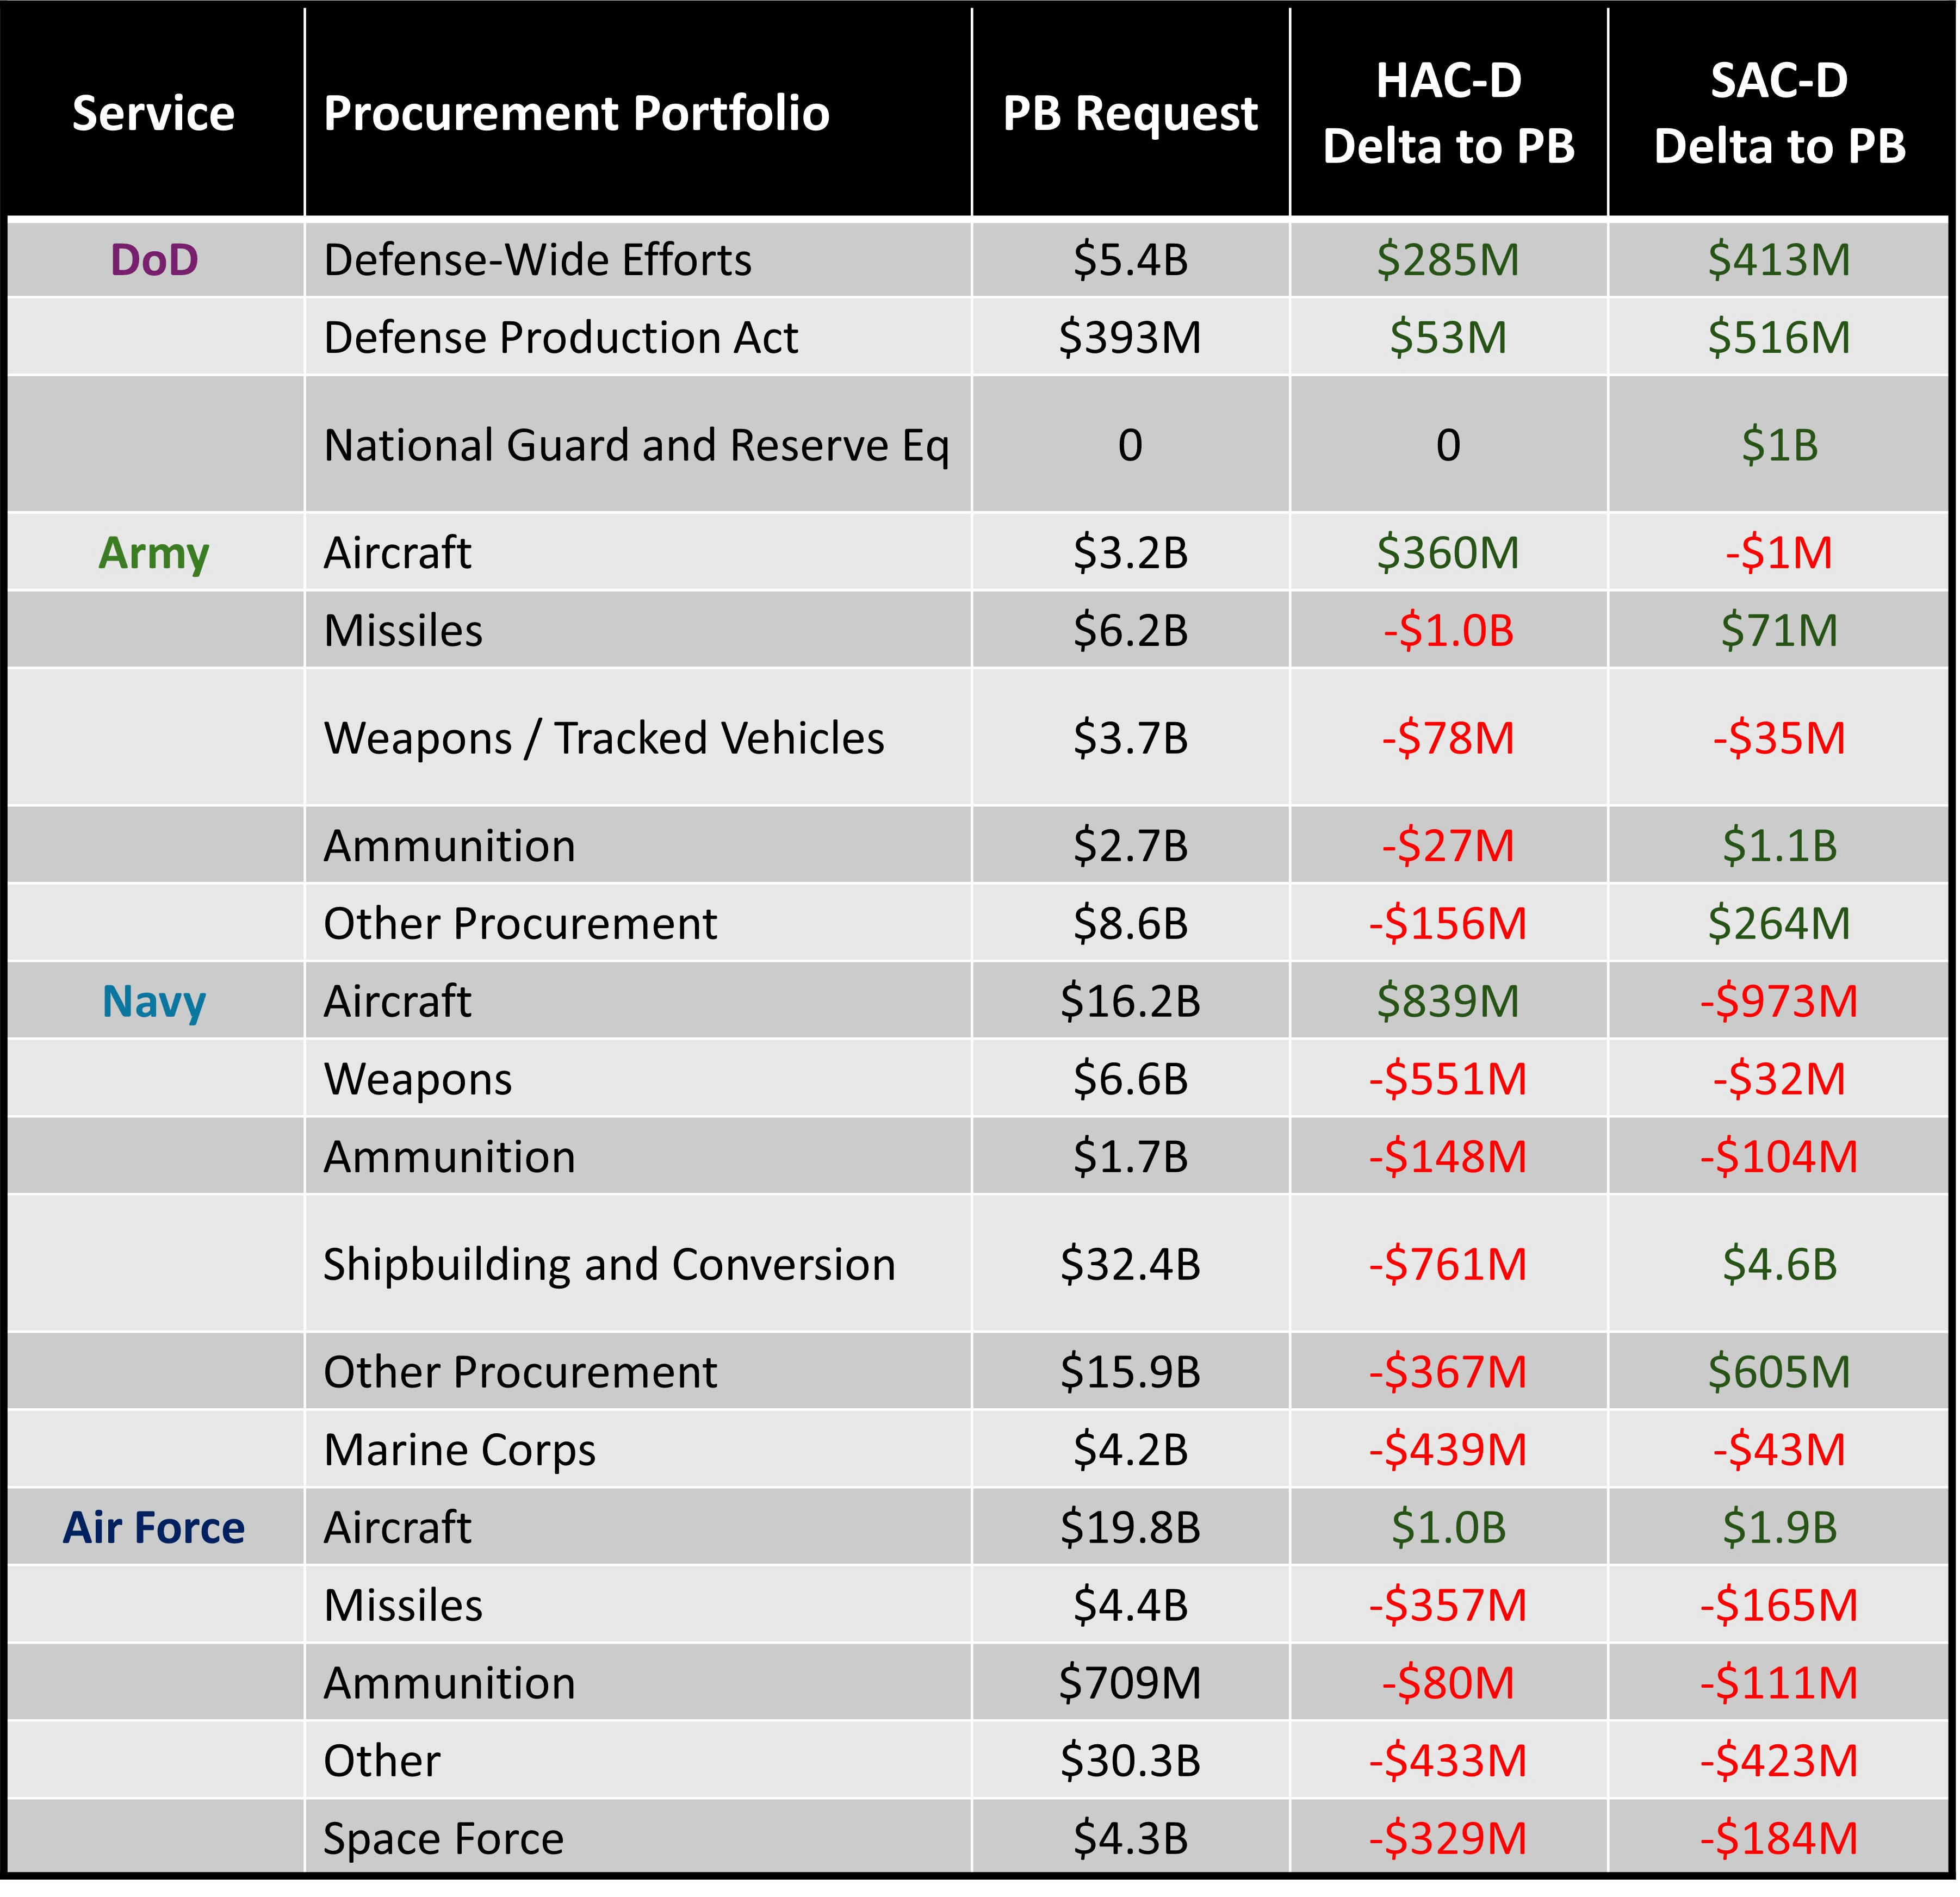
Task: Click the DoD service label
Action: click(154, 260)
